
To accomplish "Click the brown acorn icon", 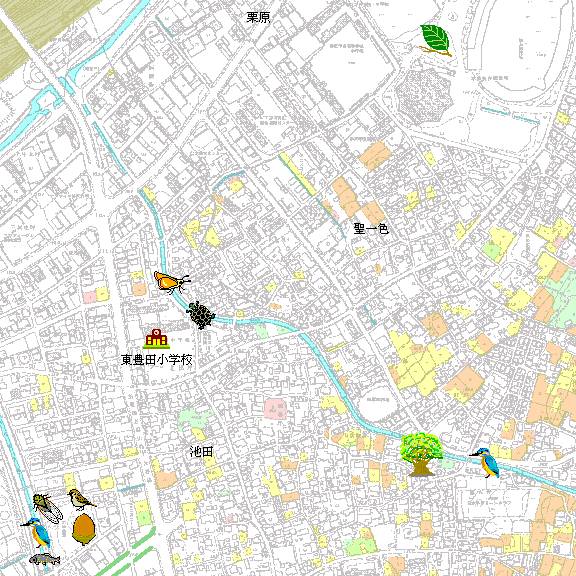I will [84, 529].
